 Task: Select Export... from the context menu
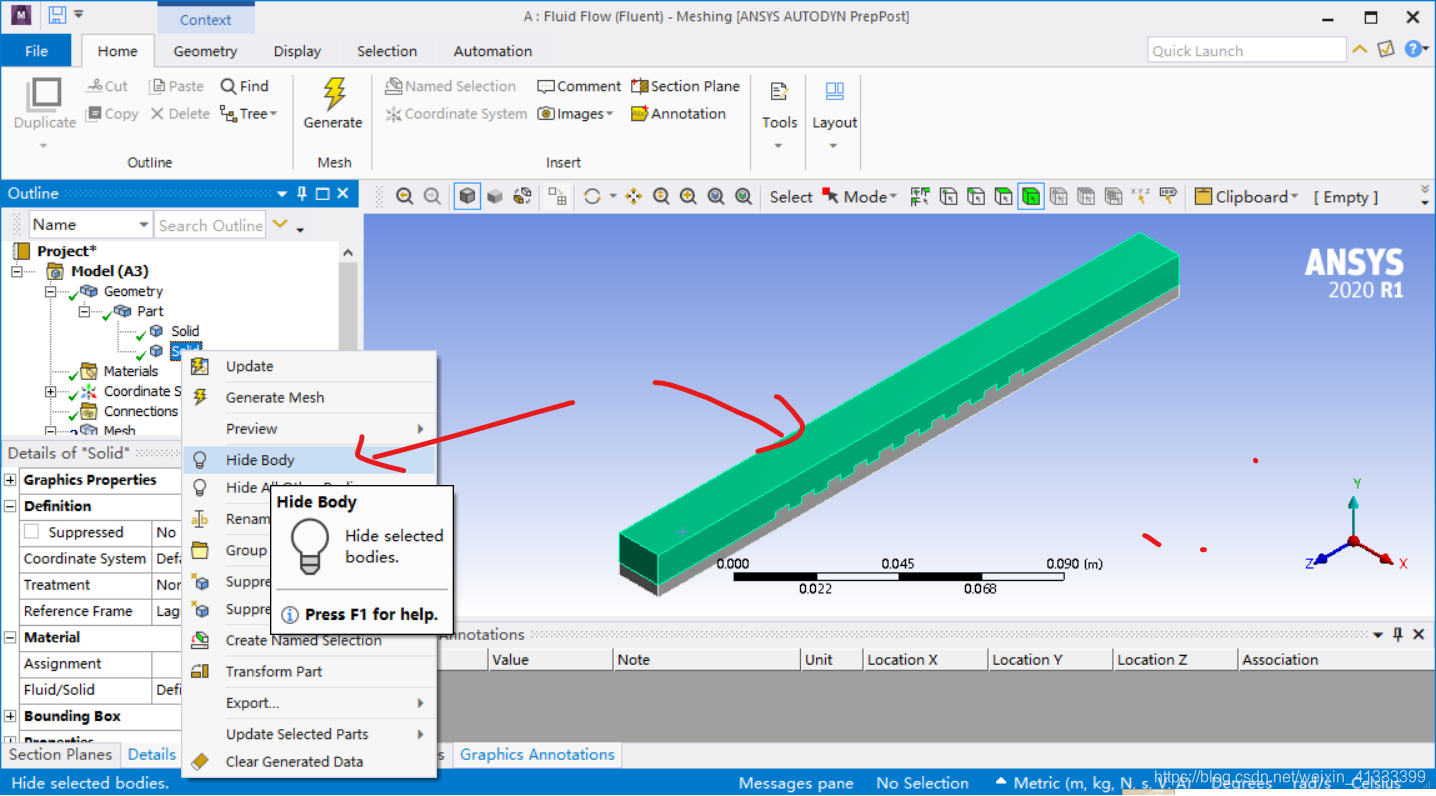[x=309, y=703]
